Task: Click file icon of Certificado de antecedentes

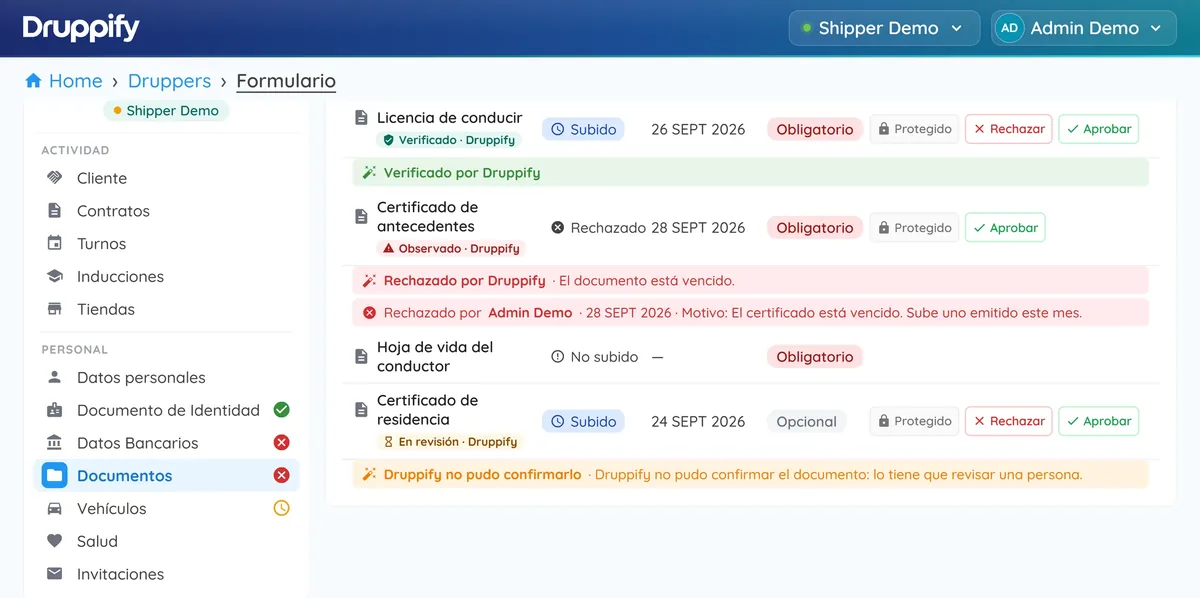Action: [x=362, y=217]
